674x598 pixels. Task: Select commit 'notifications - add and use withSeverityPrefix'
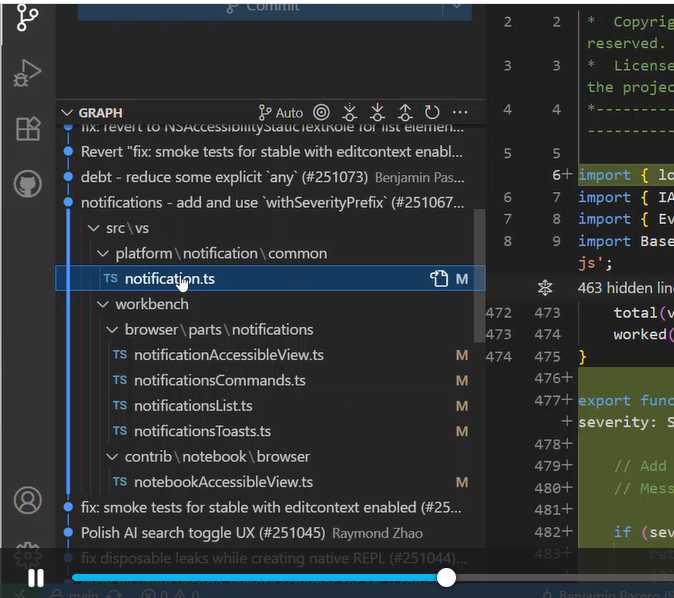(x=272, y=202)
